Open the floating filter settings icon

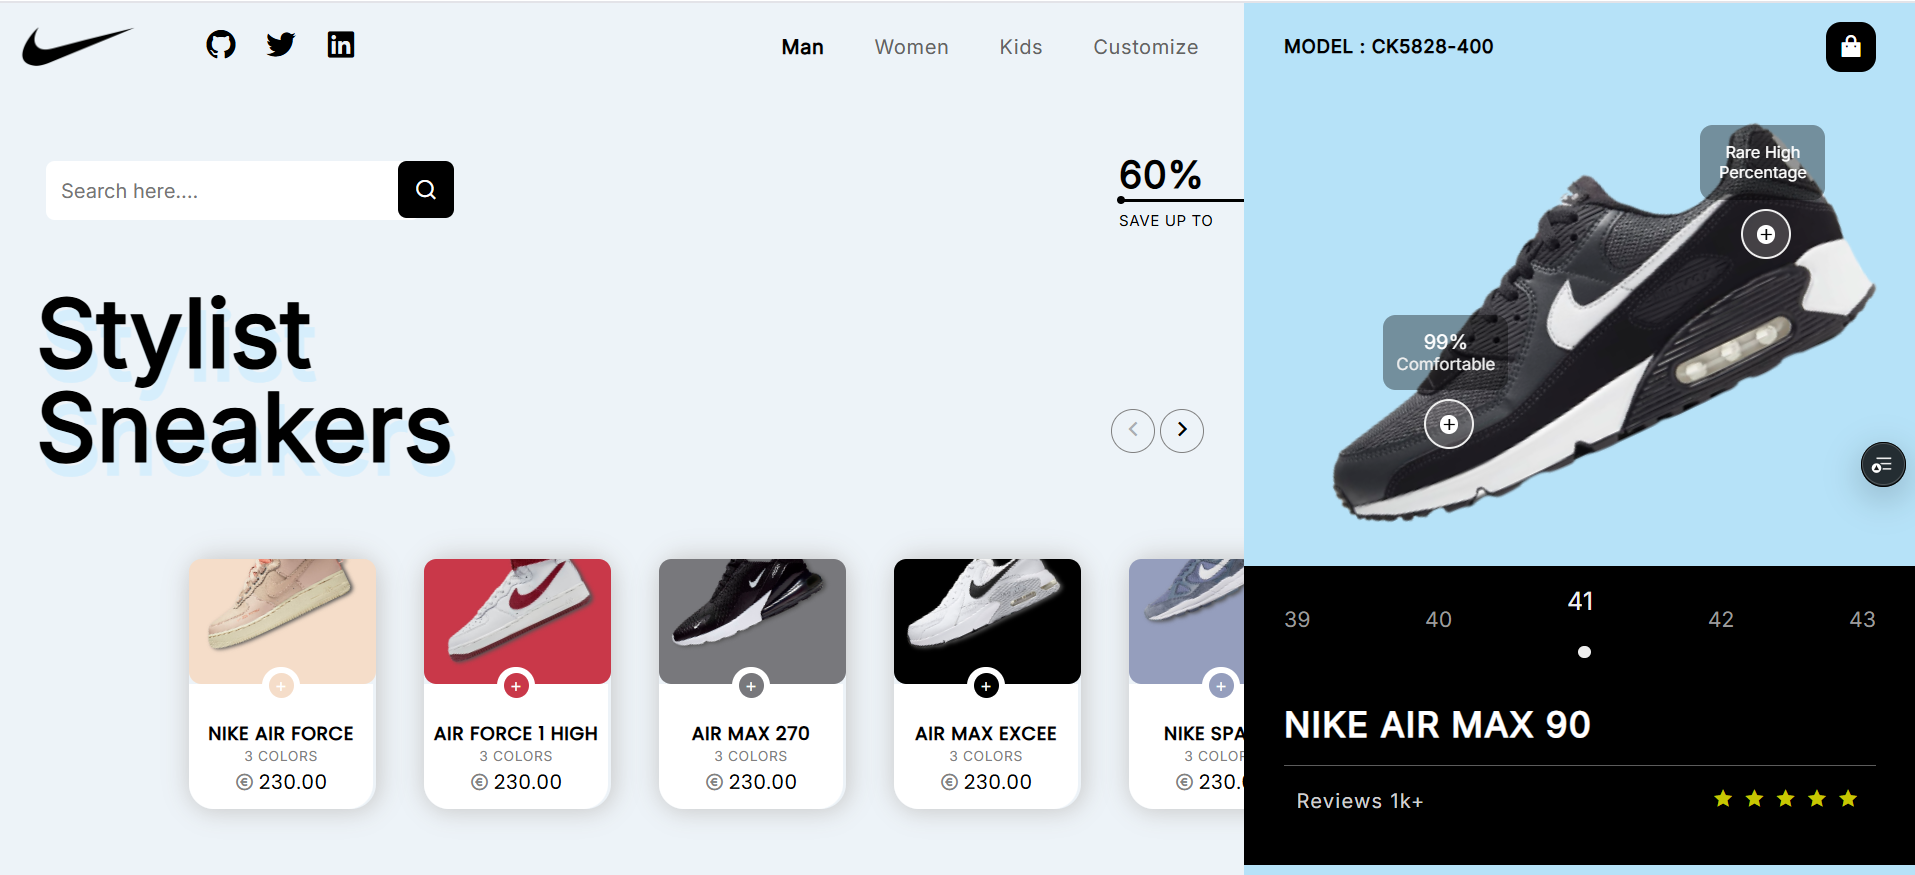(1882, 465)
